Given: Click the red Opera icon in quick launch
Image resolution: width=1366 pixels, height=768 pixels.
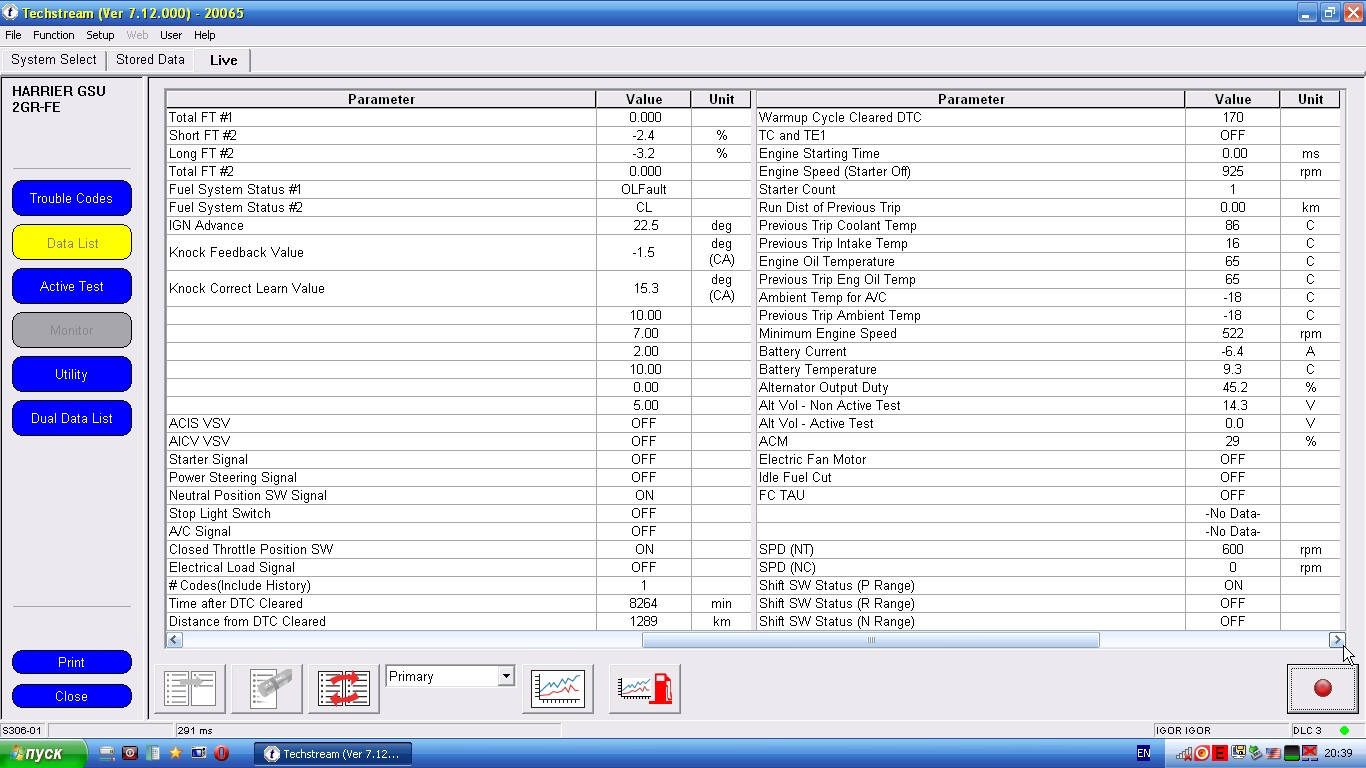Looking at the screenshot, I should [221, 753].
